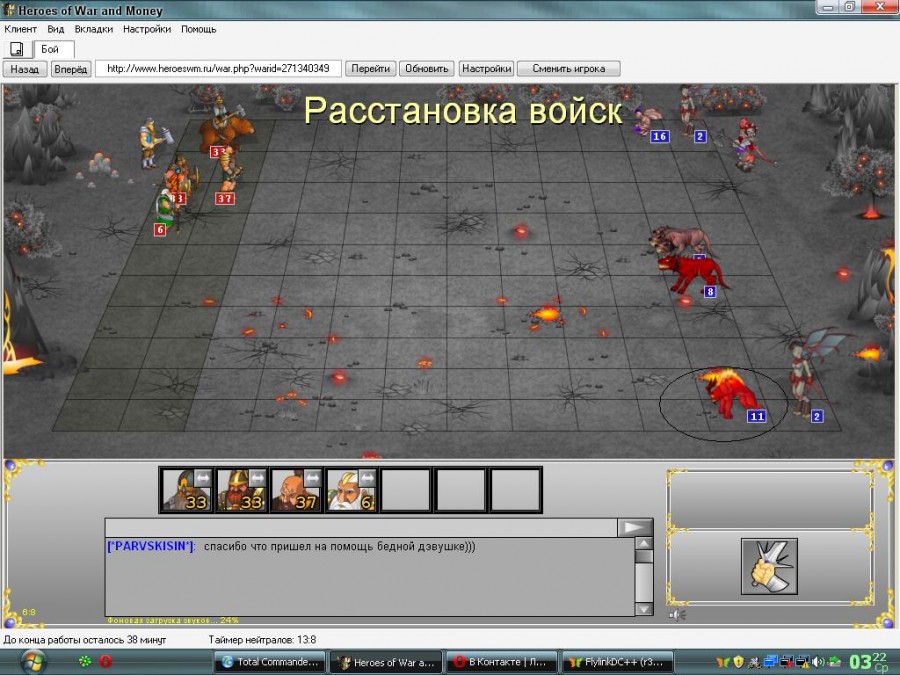
Task: Select the gold-helmet dwarf slot showing 33
Action: tap(241, 490)
